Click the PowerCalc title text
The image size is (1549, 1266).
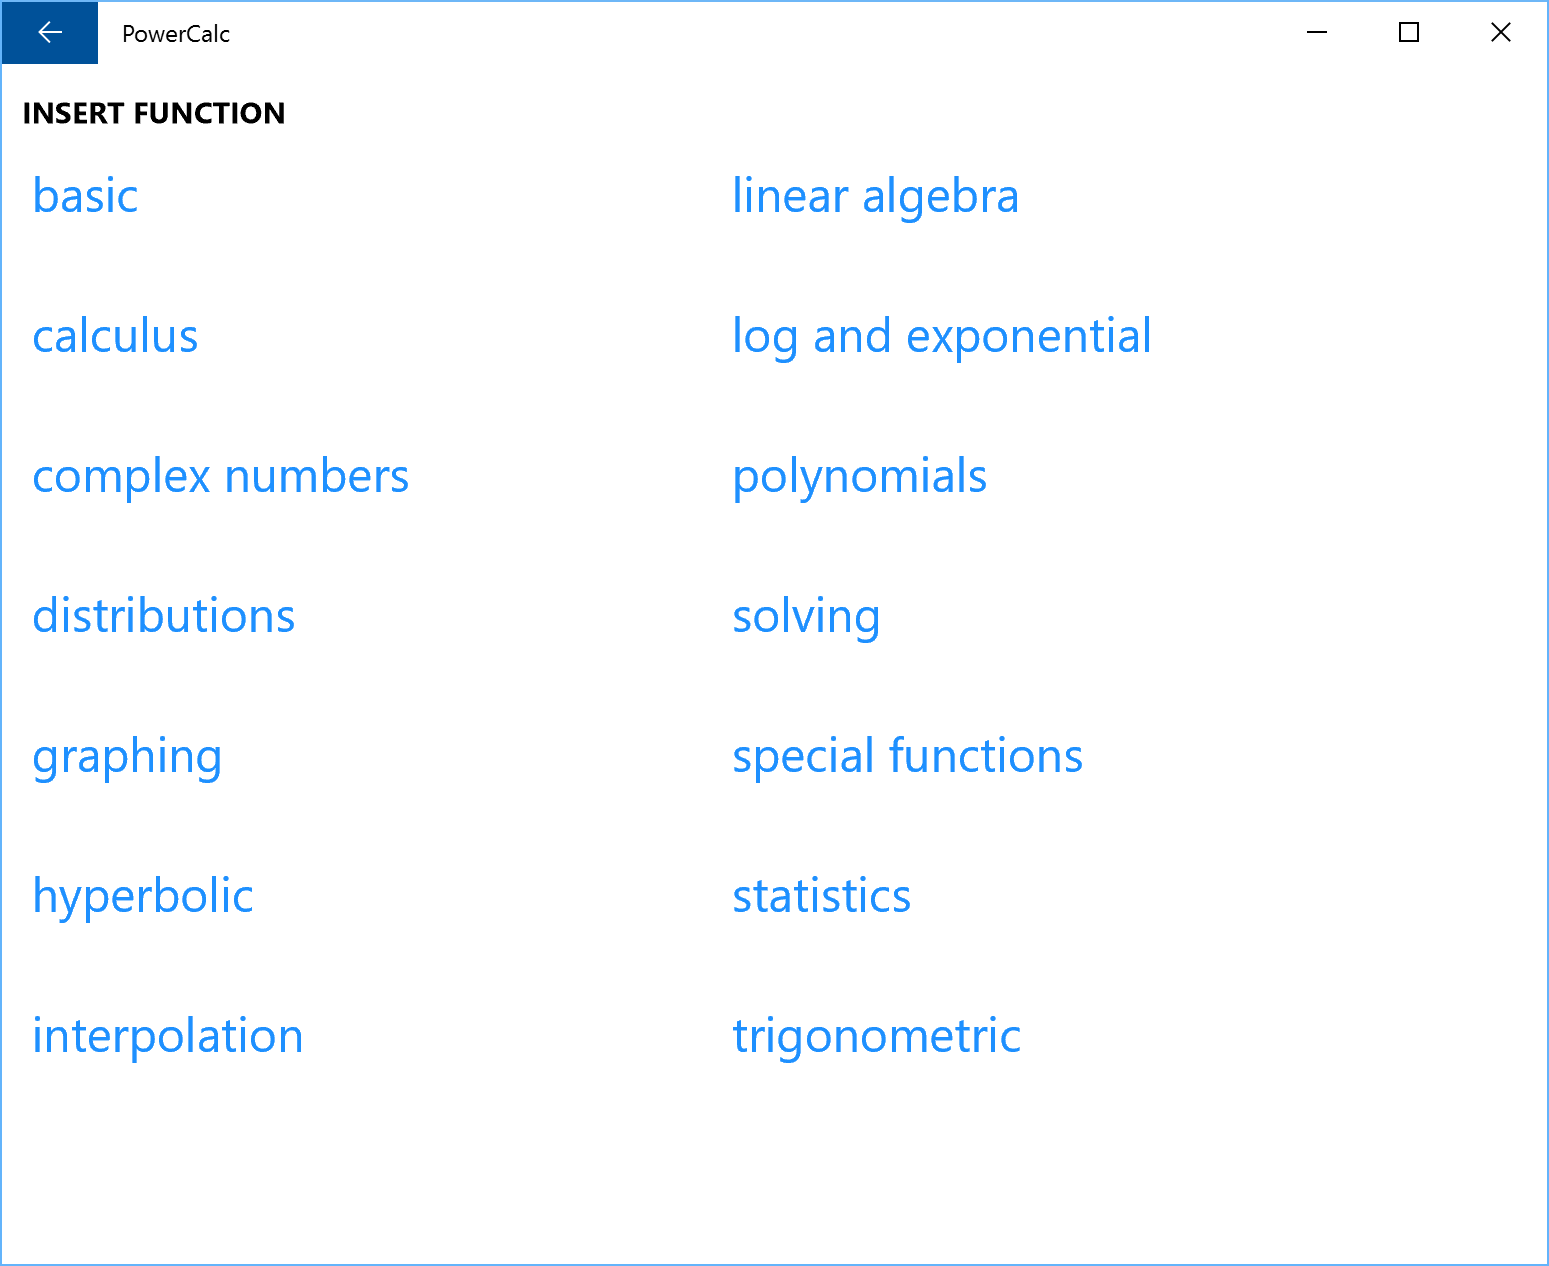[x=176, y=34]
